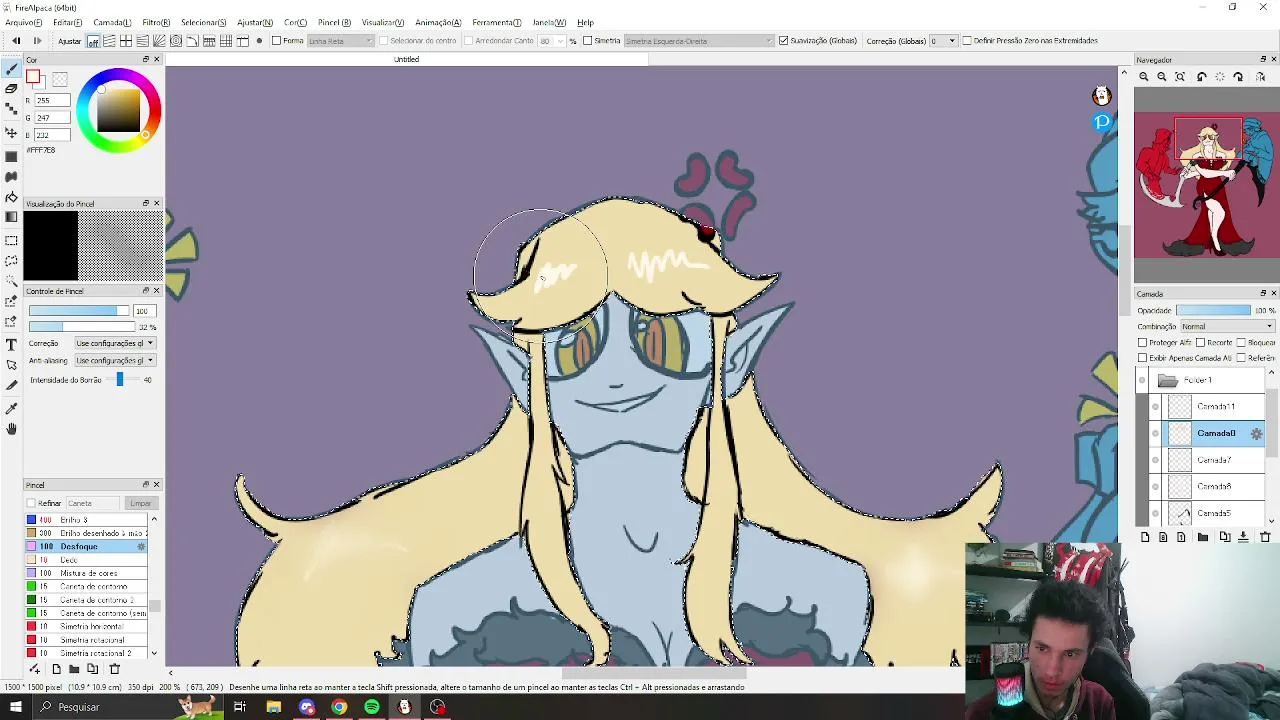The width and height of the screenshot is (1280, 720).
Task: Zoom in using the Navigator magnifier plus
Action: [1144, 77]
